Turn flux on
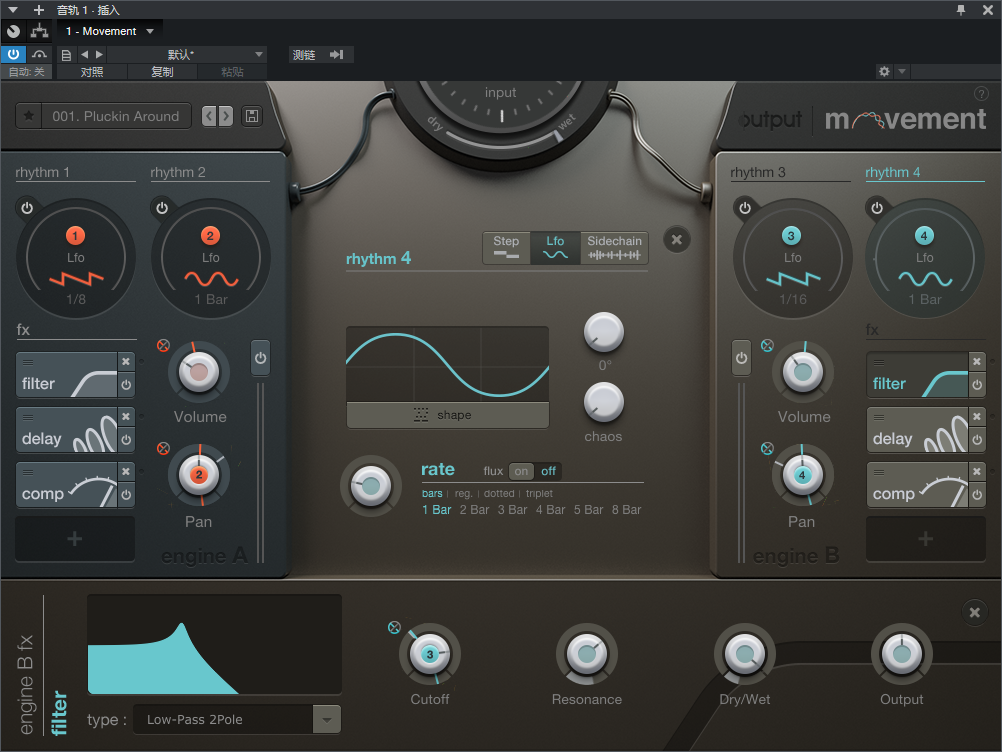The height and width of the screenshot is (752, 1002). 521,472
